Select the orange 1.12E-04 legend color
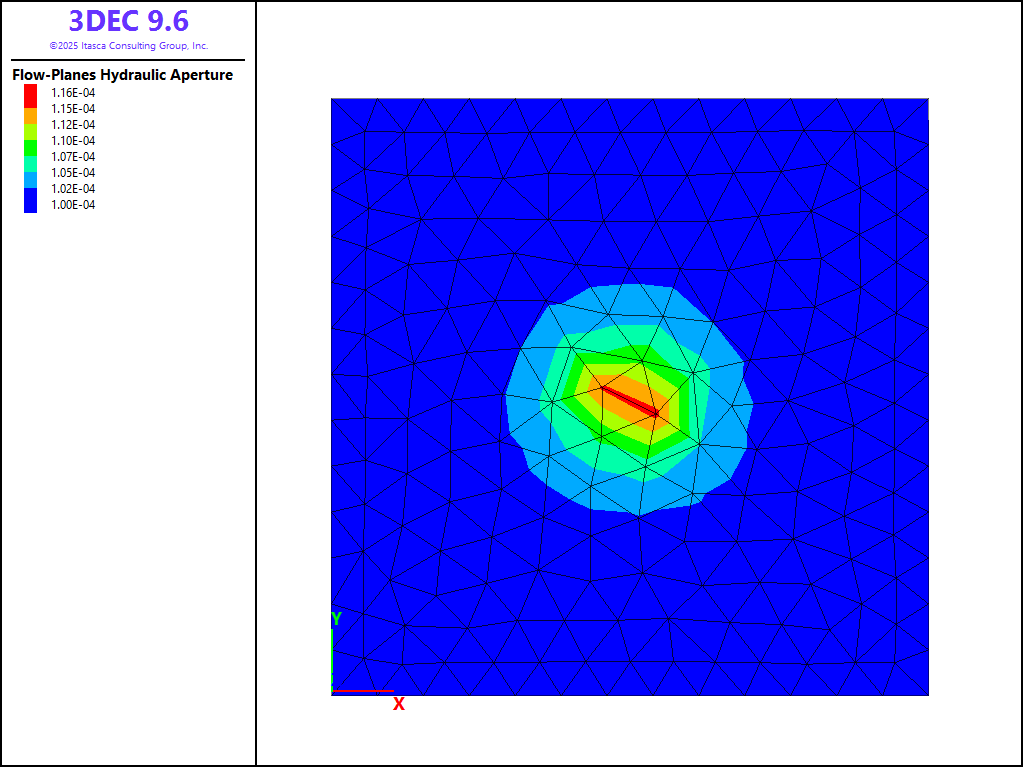 30,124
